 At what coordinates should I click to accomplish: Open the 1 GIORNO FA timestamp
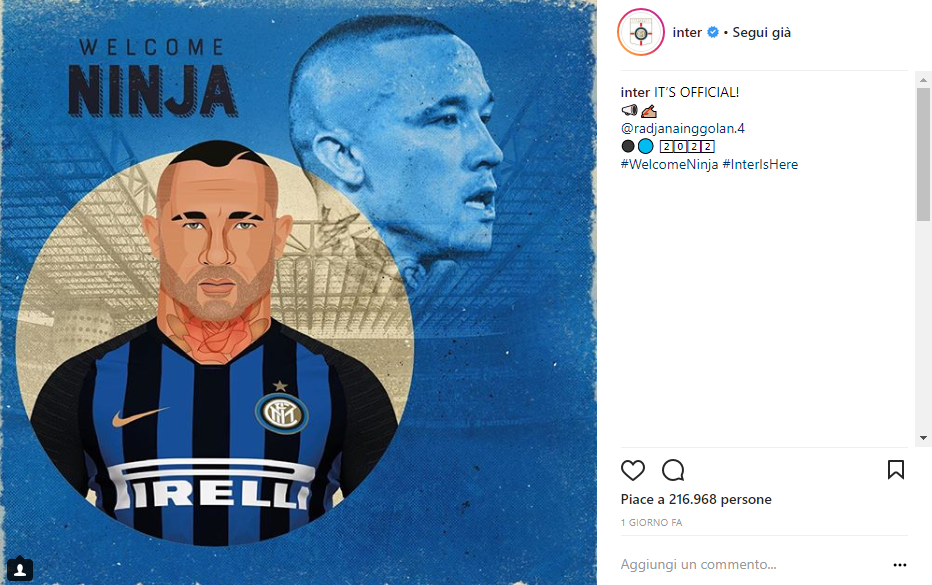[651, 523]
